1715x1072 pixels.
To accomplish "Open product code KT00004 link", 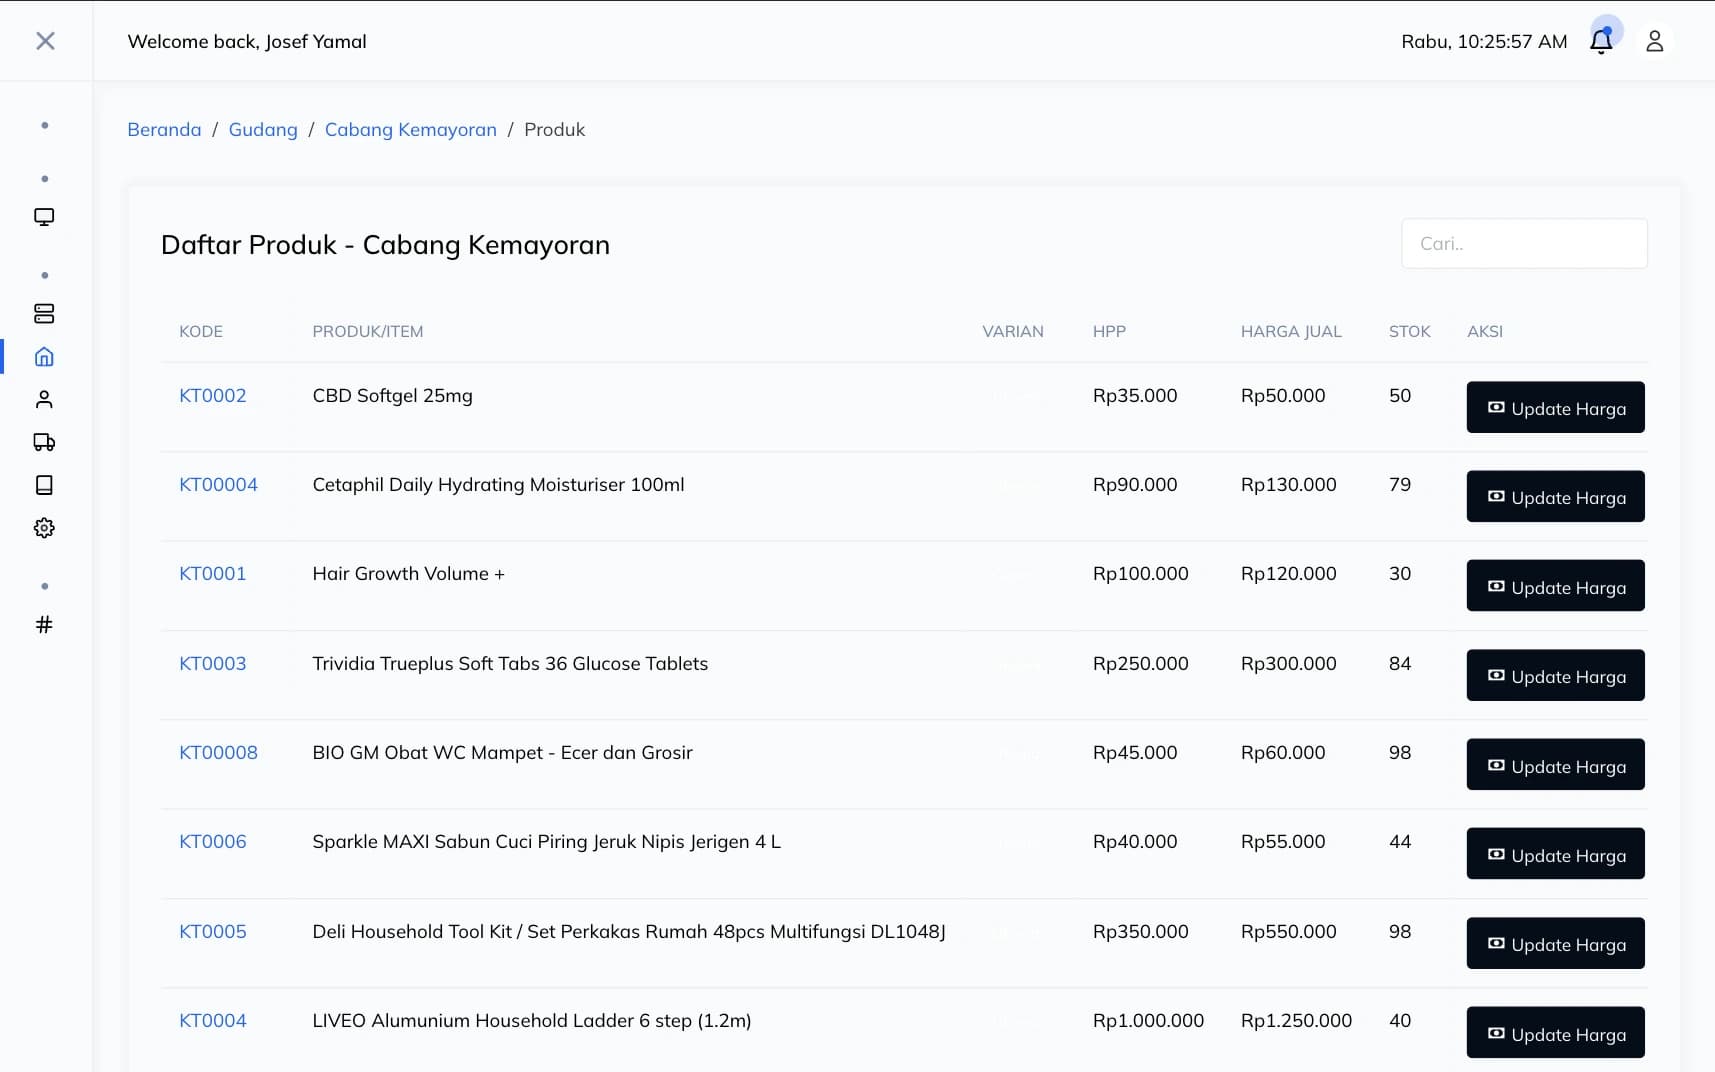I will (218, 485).
